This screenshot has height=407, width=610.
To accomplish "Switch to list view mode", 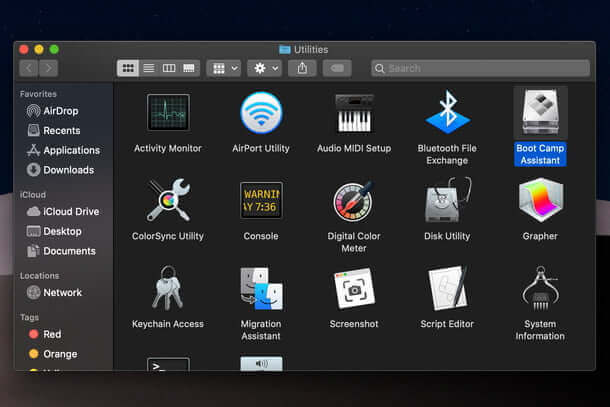I will [x=148, y=68].
